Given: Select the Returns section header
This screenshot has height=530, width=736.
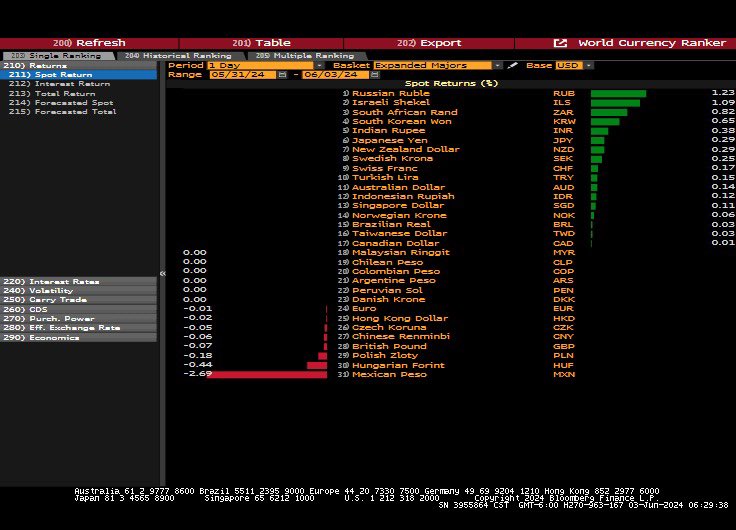Looking at the screenshot, I should [x=78, y=65].
